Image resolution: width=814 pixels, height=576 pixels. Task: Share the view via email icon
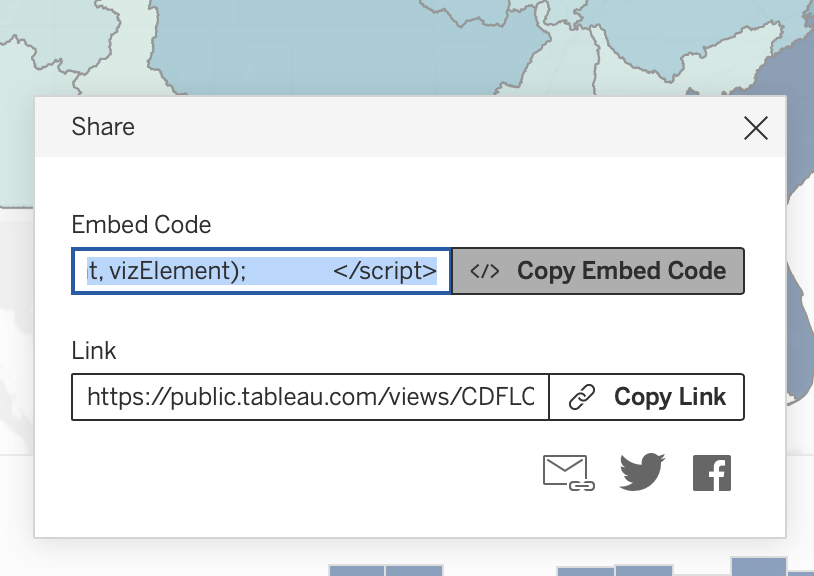coord(568,473)
